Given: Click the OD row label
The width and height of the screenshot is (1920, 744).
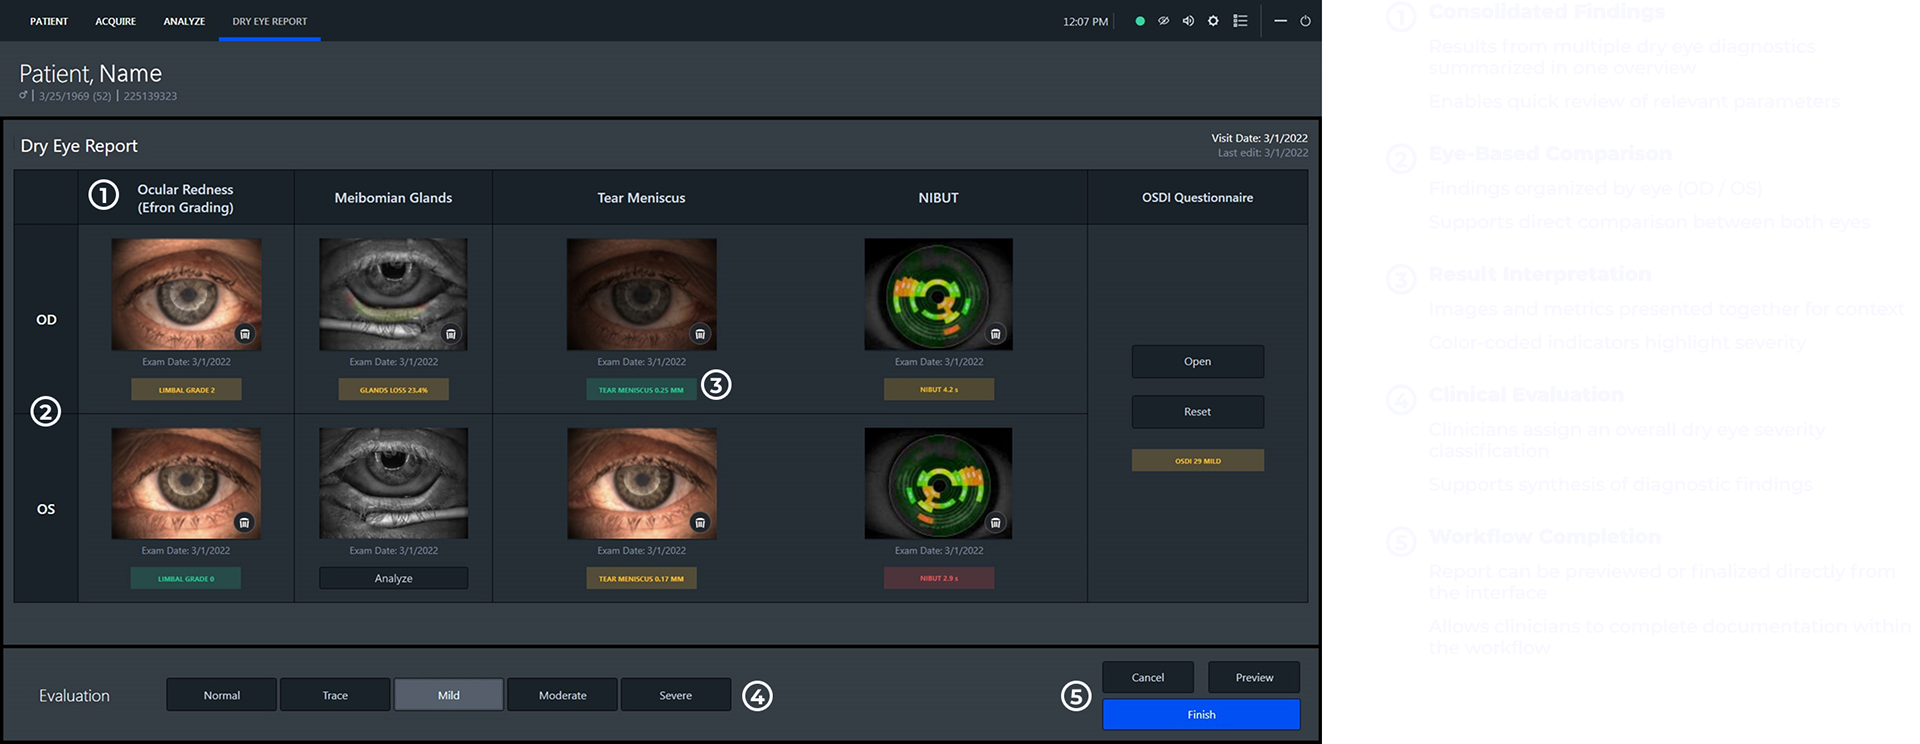Looking at the screenshot, I should [x=46, y=320].
